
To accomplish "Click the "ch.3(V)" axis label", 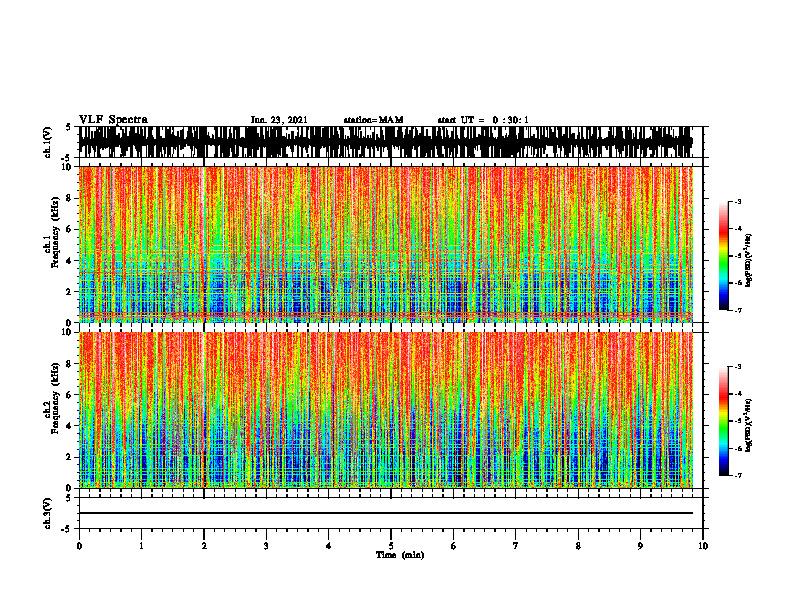I will [x=48, y=513].
